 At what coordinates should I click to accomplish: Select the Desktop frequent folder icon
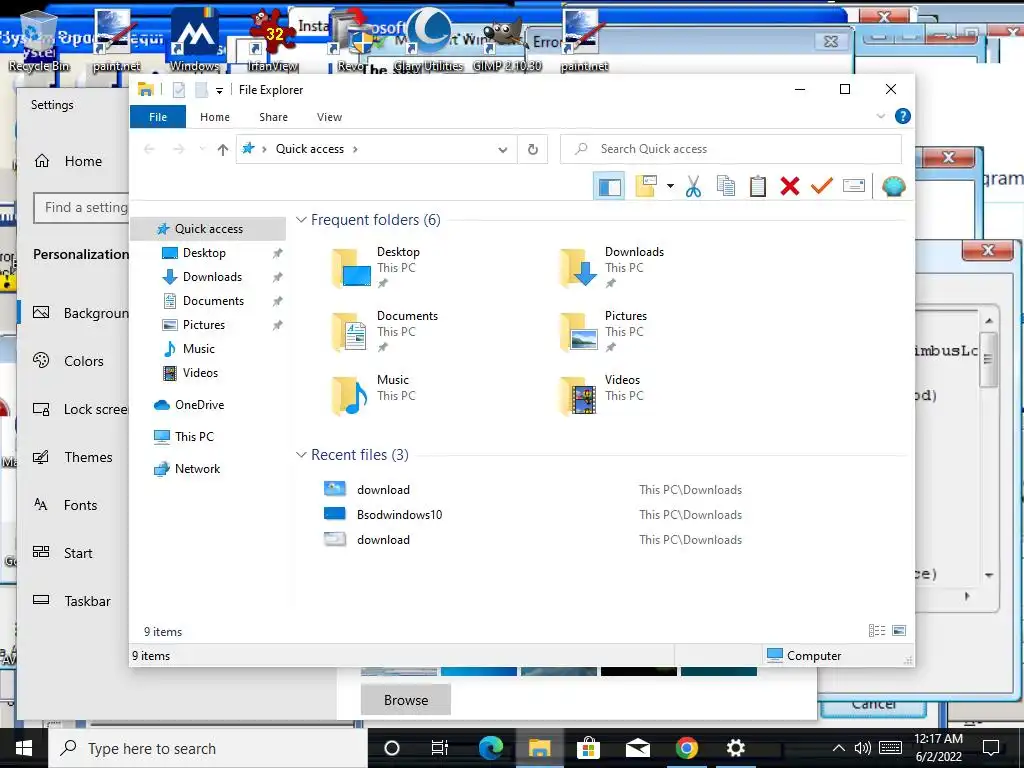[351, 268]
